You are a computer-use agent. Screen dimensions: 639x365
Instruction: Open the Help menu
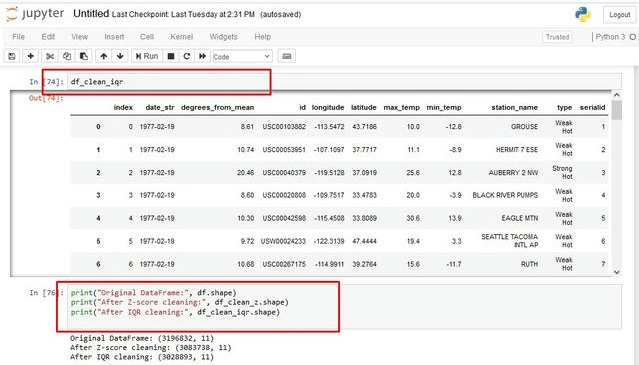pyautogui.click(x=262, y=37)
